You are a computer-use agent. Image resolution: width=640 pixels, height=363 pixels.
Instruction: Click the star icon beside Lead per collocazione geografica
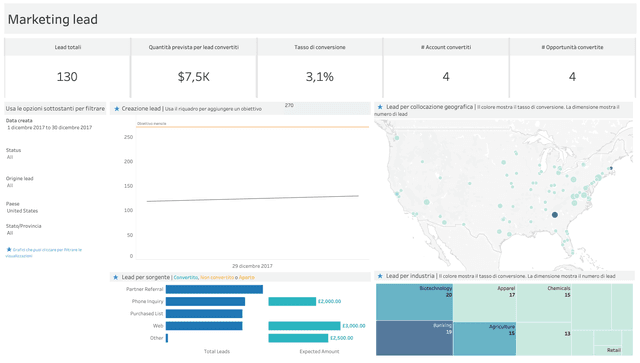tap(380, 107)
